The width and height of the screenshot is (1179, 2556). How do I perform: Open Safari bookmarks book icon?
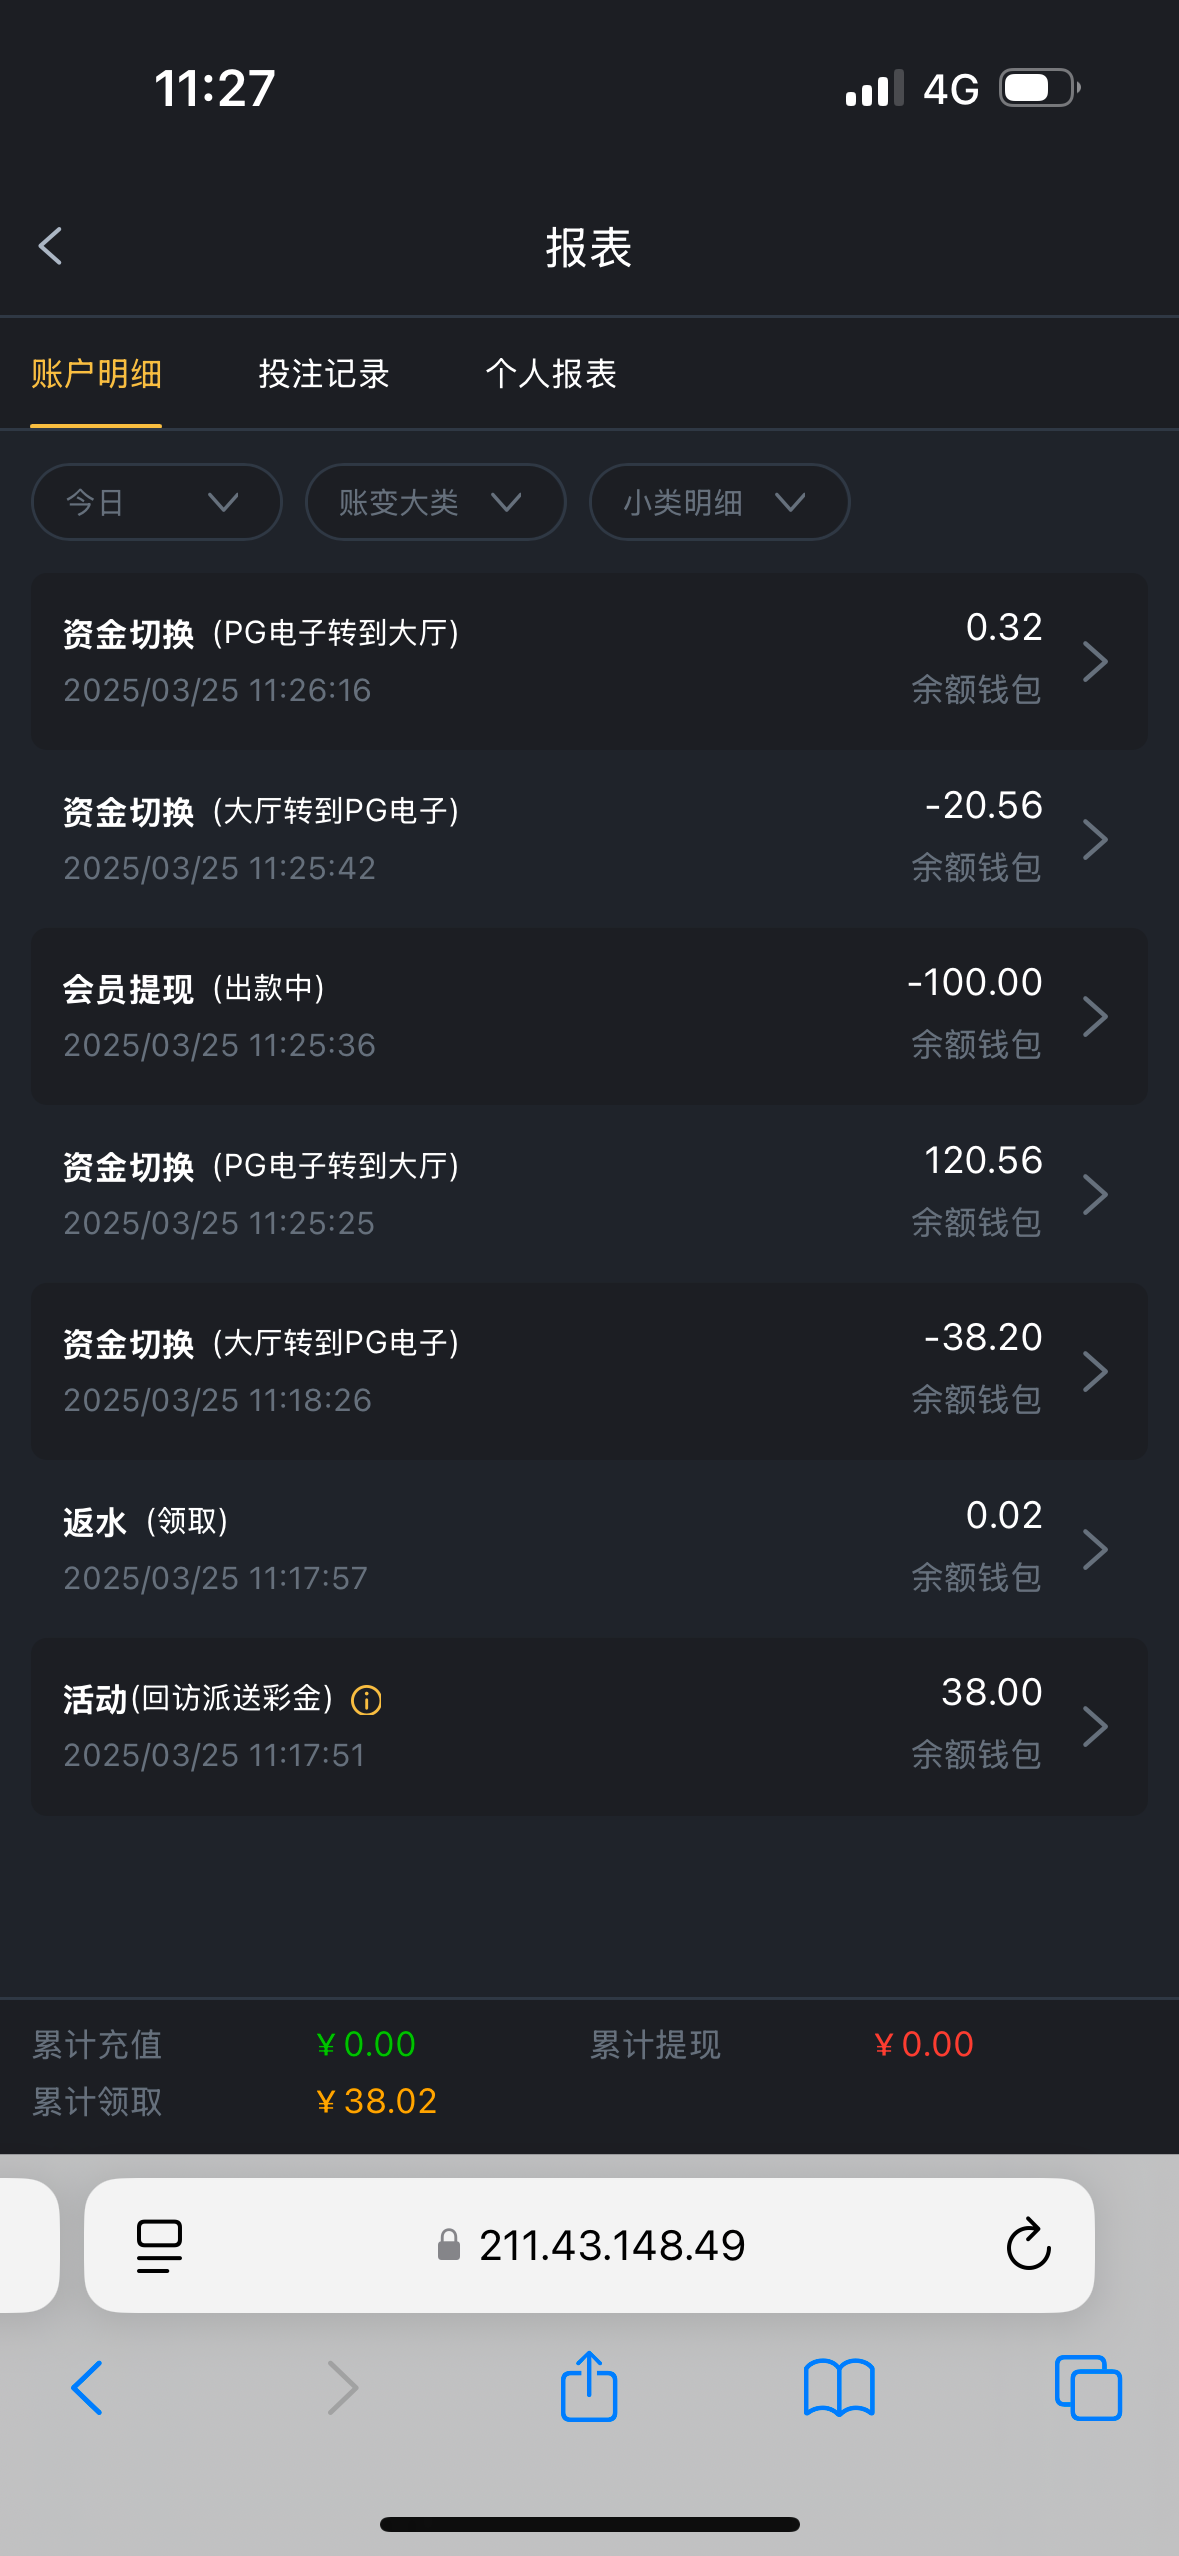point(839,2387)
